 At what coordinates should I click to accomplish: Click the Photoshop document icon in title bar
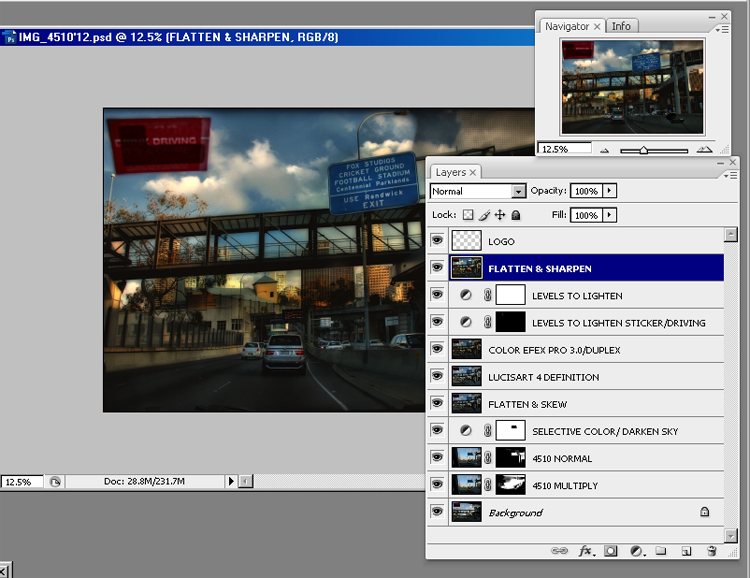10,37
